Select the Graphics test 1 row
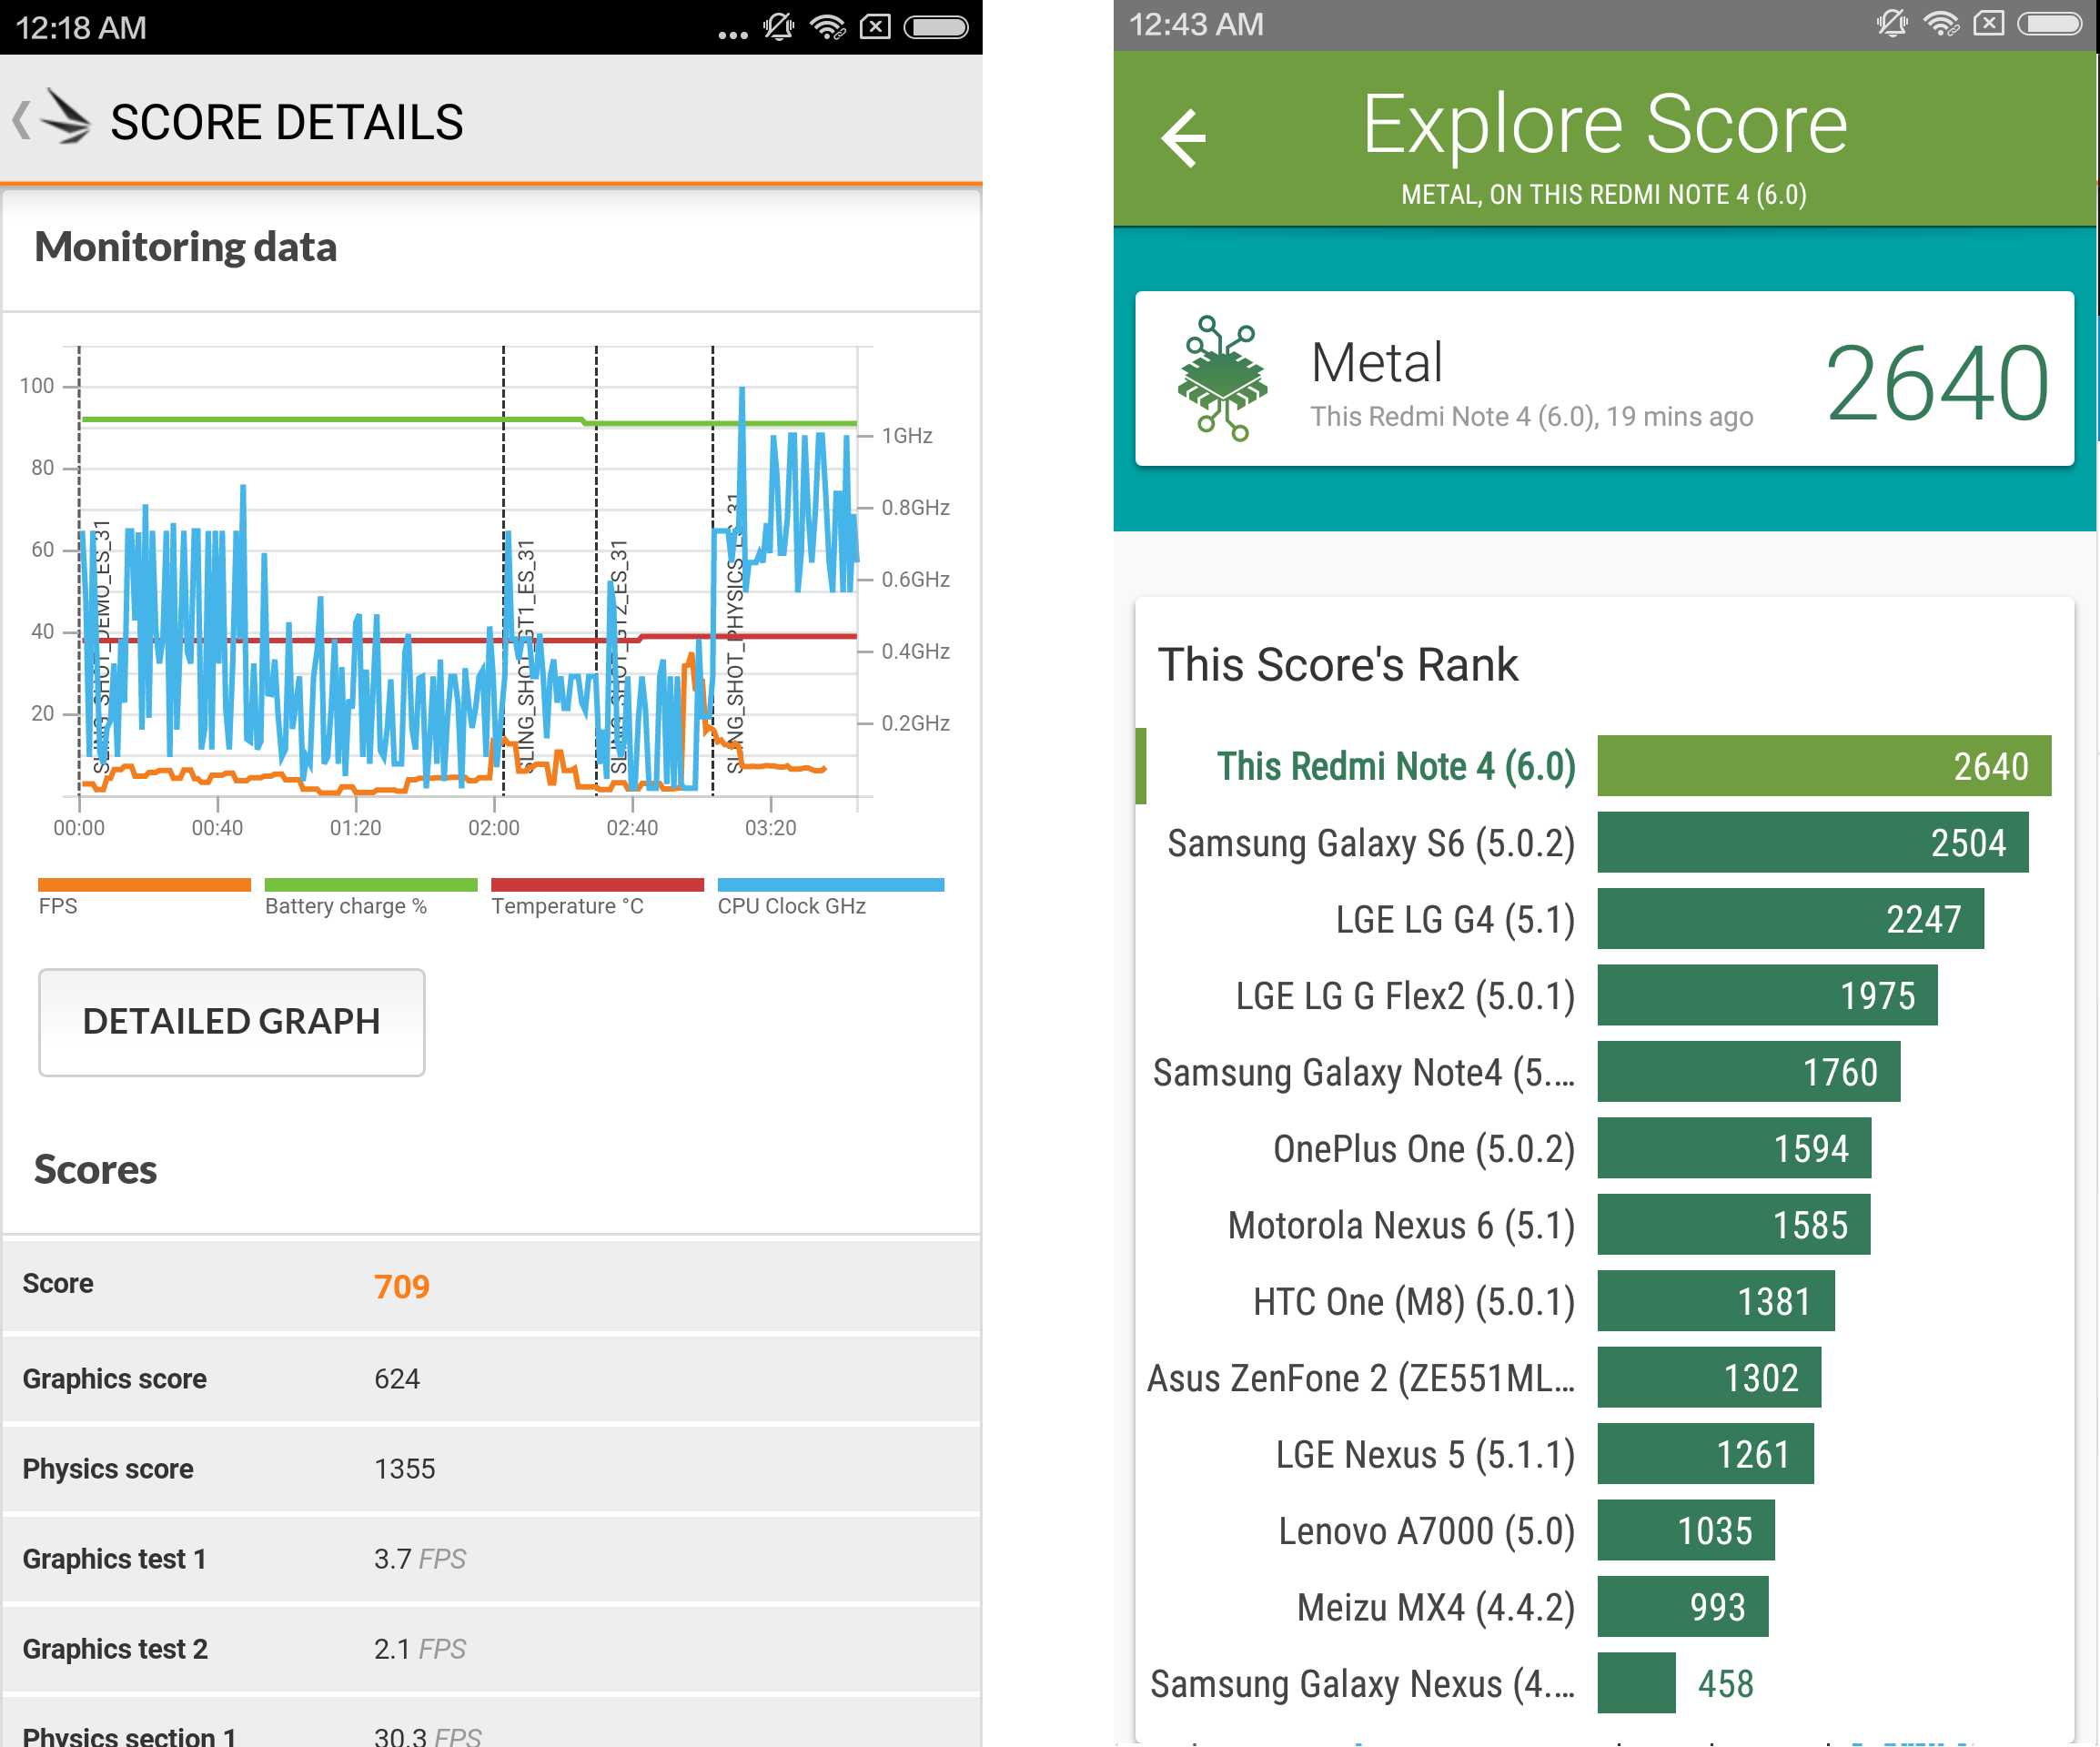 (491, 1558)
